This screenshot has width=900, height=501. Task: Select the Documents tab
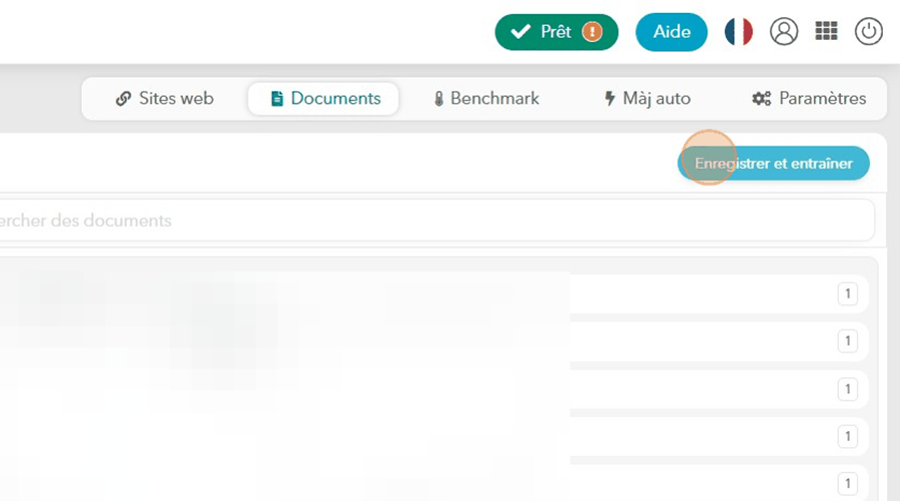[323, 99]
